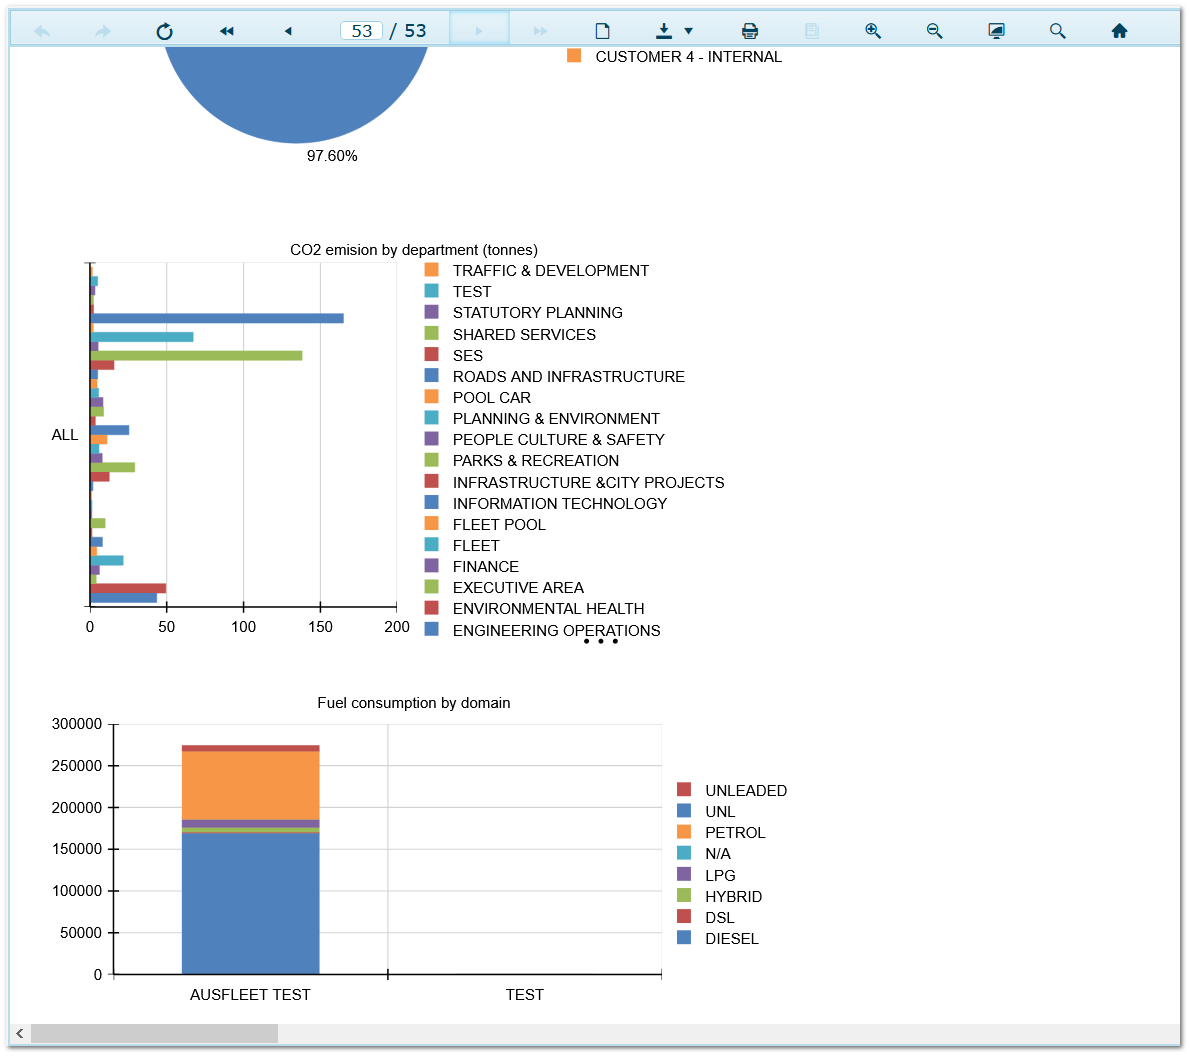This screenshot has height=1056, width=1190.
Task: Toggle the full screen view icon
Action: click(x=996, y=31)
